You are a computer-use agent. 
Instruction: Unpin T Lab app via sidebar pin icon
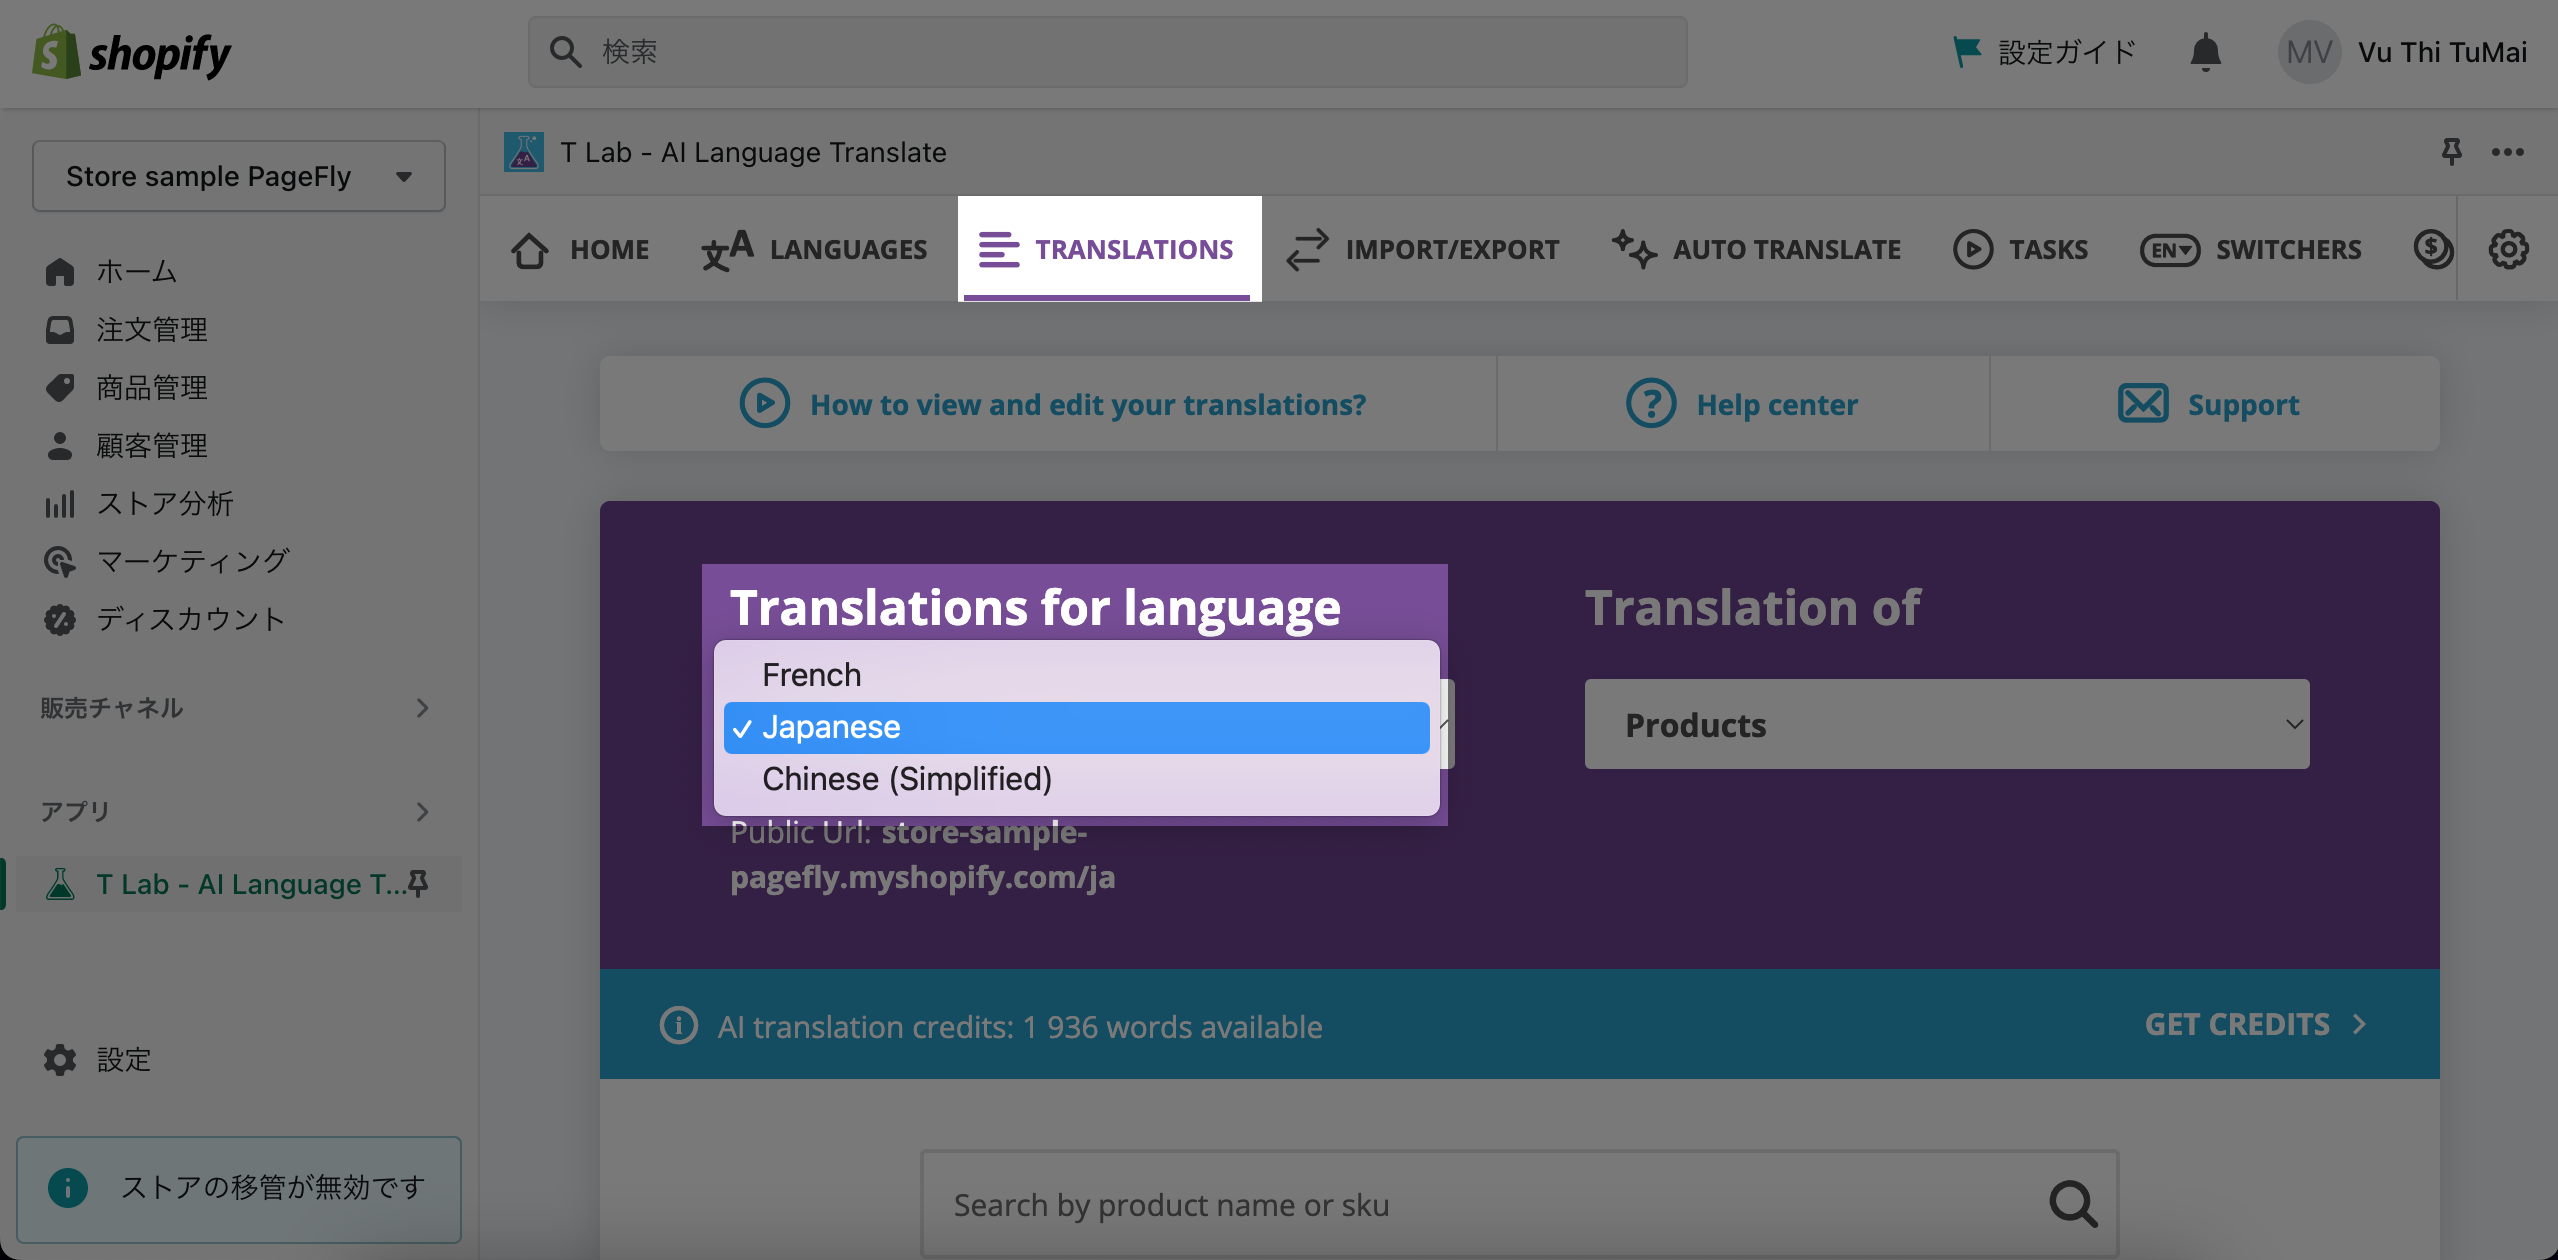tap(419, 883)
